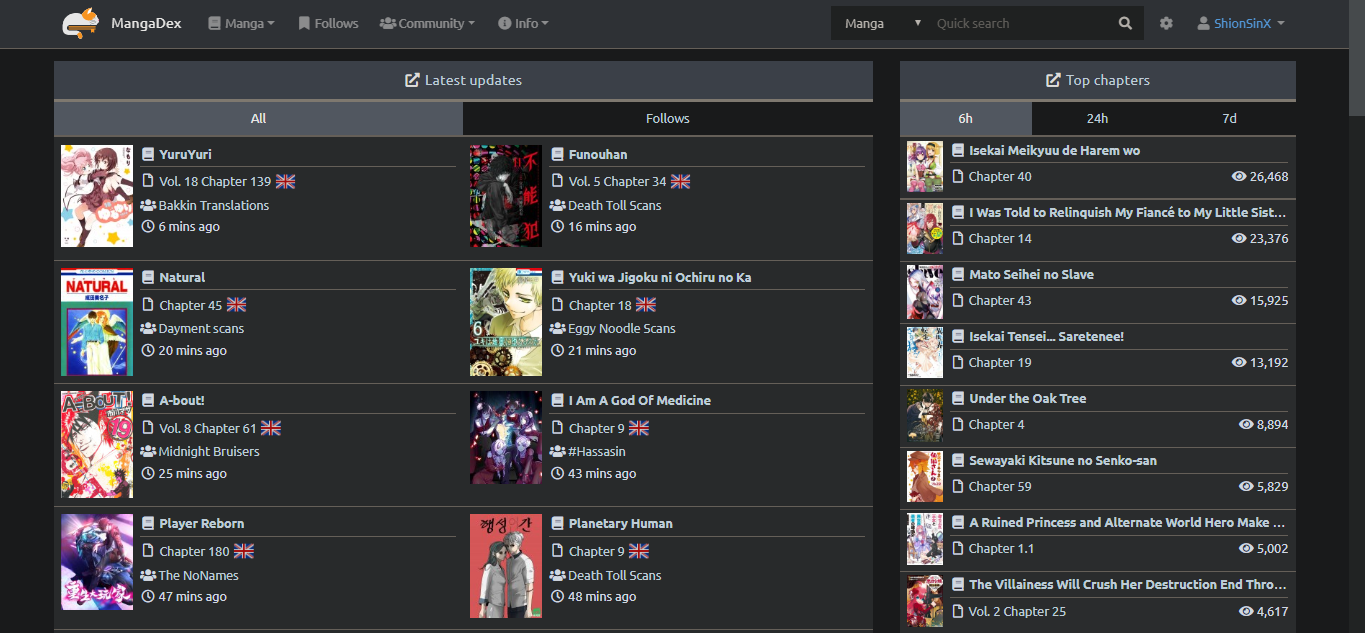Open the Planetary Human cover thumbnail
This screenshot has width=1365, height=633.
pos(506,566)
